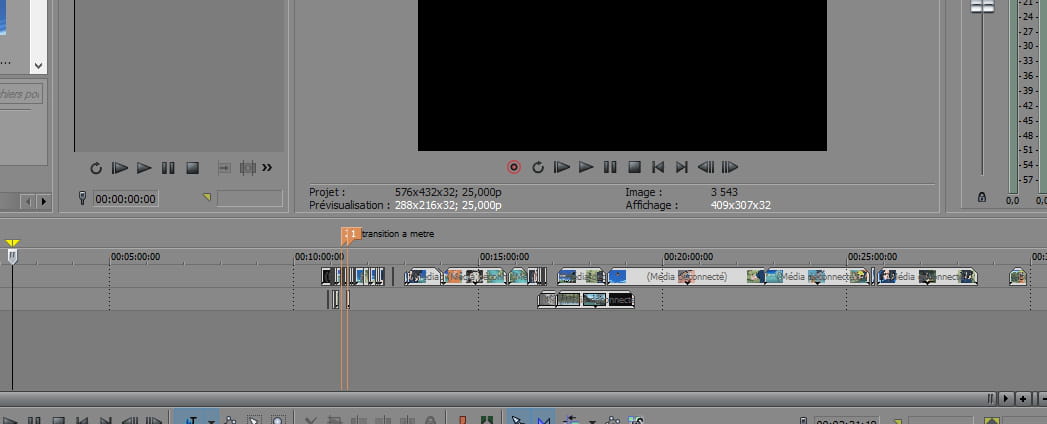Play the clip in the trimmer

(144, 168)
